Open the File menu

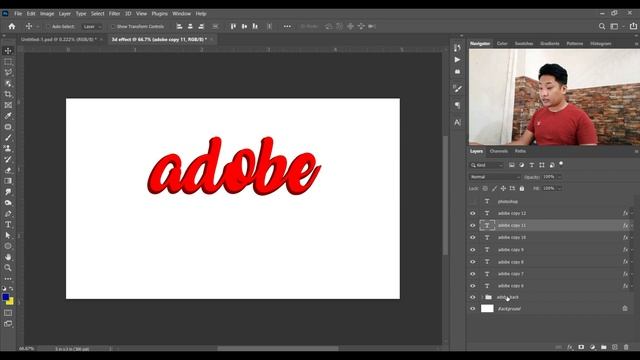[18, 13]
